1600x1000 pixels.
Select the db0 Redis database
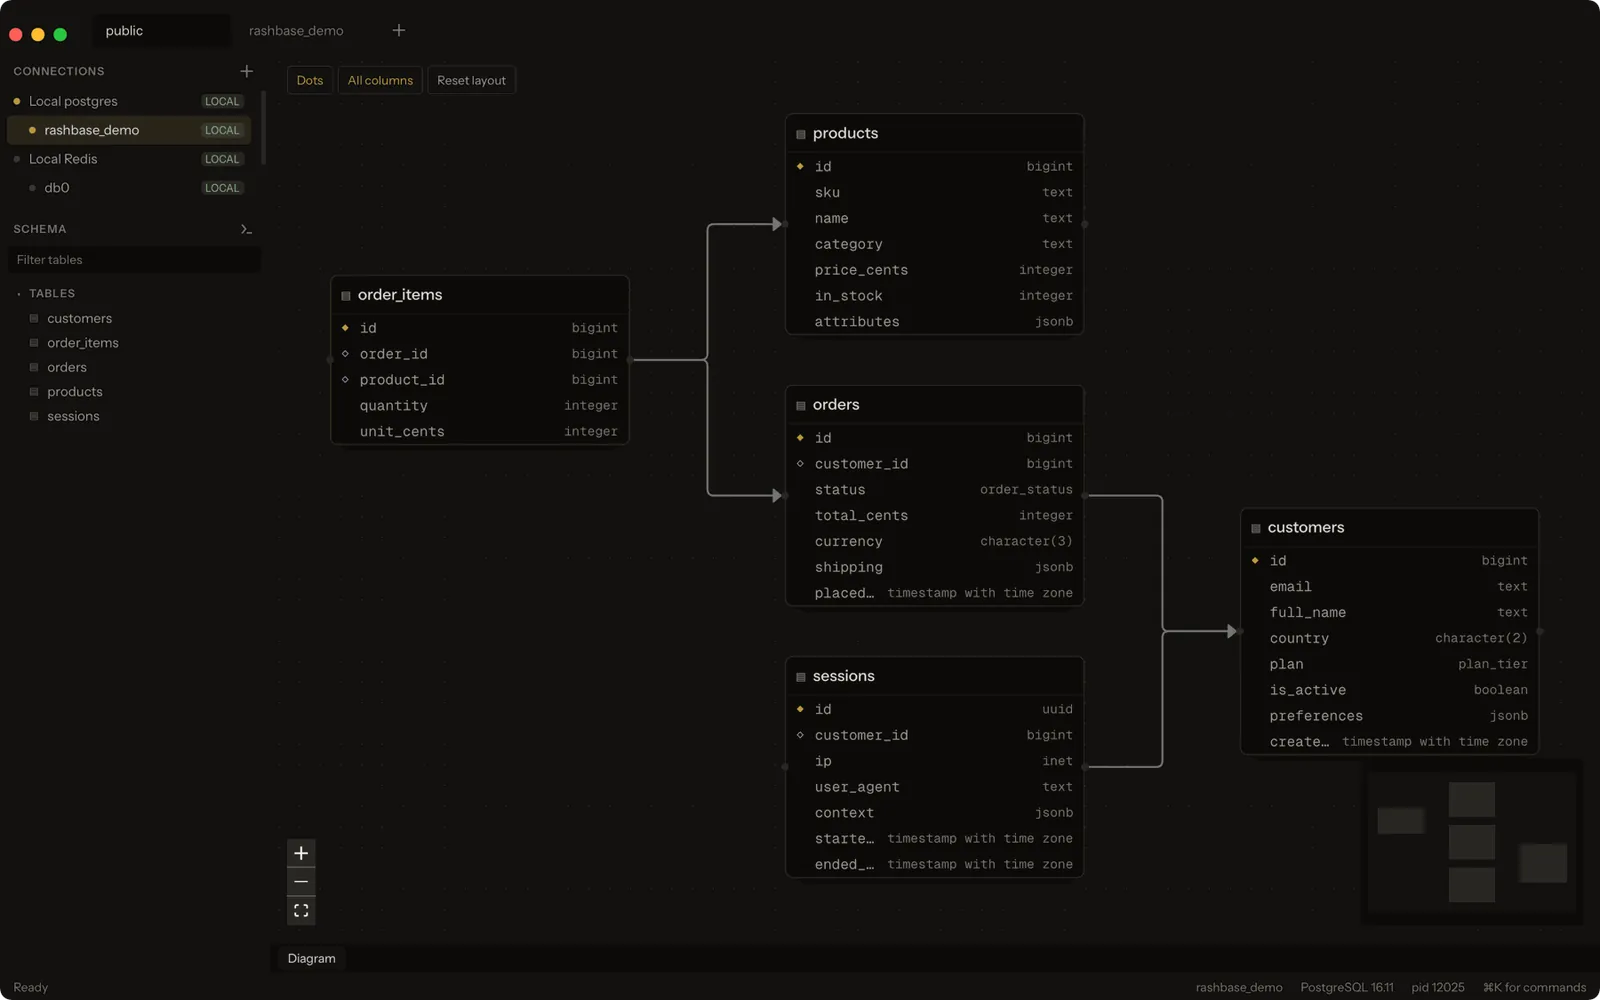pos(128,188)
